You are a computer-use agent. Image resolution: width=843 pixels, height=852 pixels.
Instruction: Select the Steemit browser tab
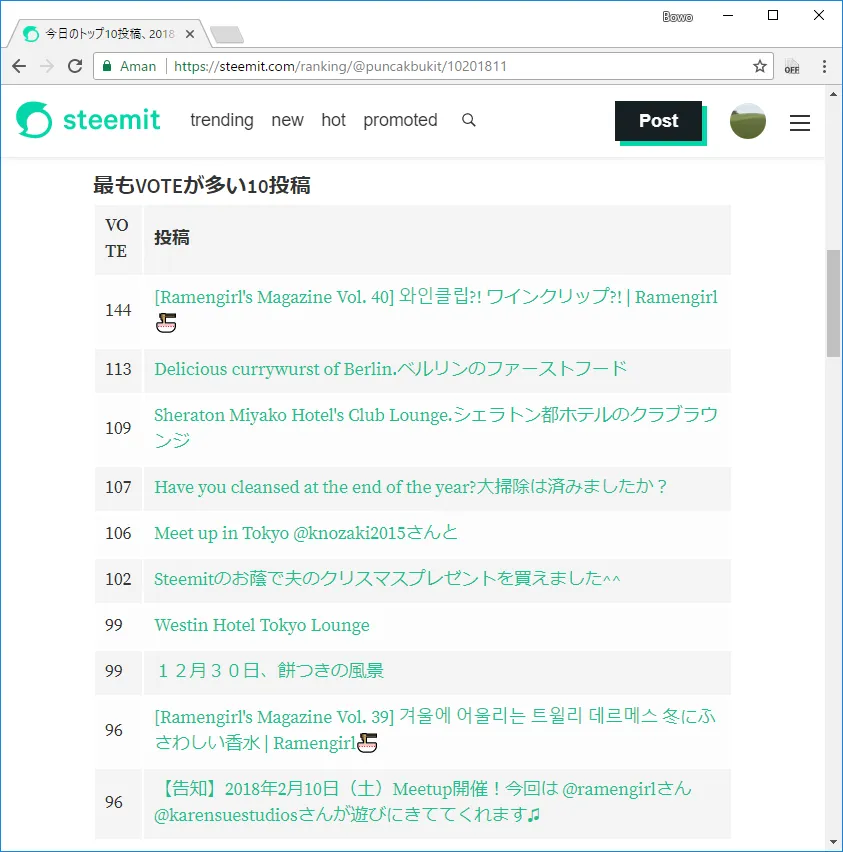[109, 34]
